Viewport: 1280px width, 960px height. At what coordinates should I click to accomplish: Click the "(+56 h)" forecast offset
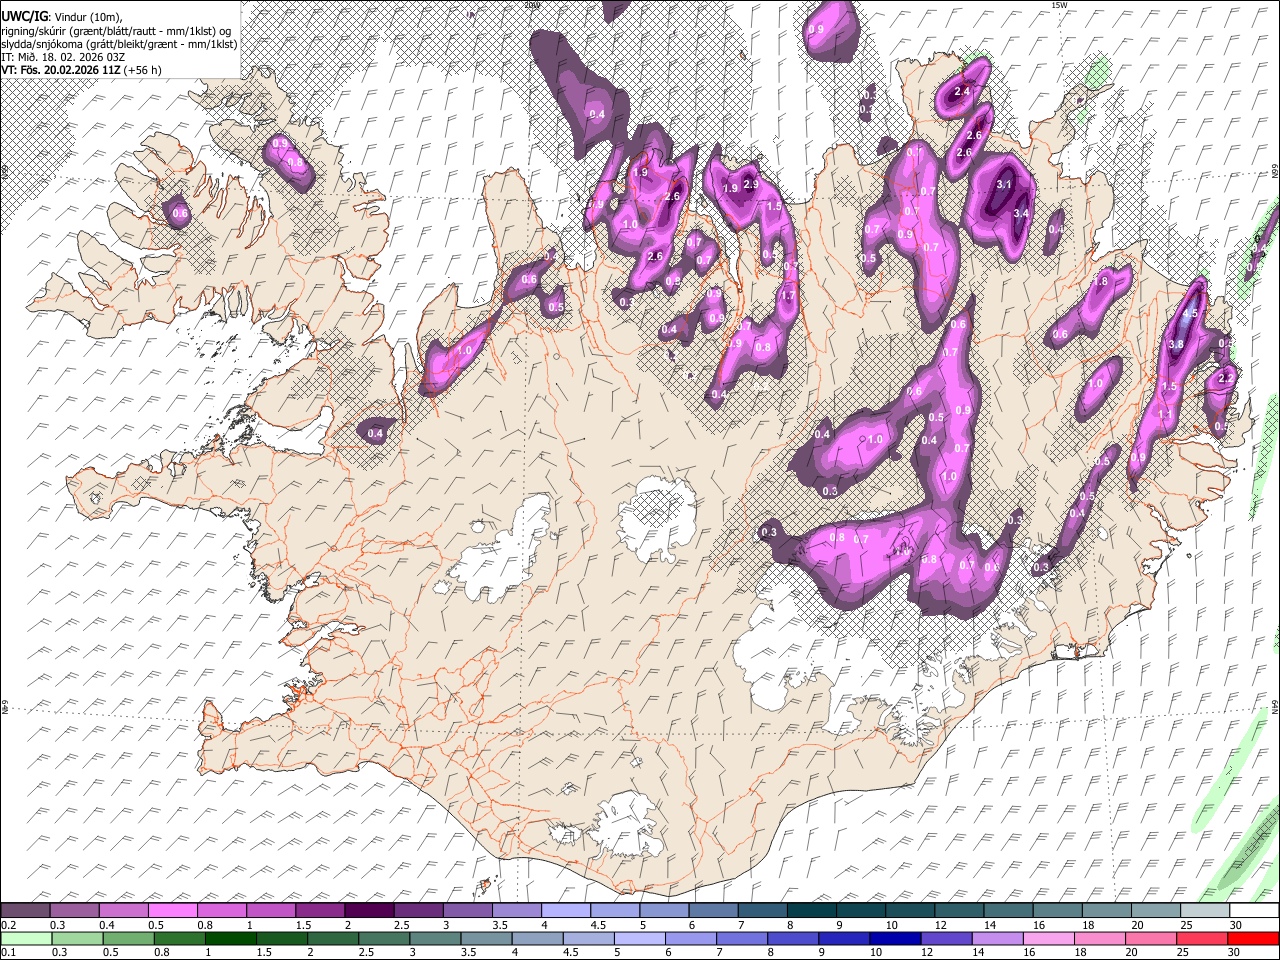click(x=143, y=70)
